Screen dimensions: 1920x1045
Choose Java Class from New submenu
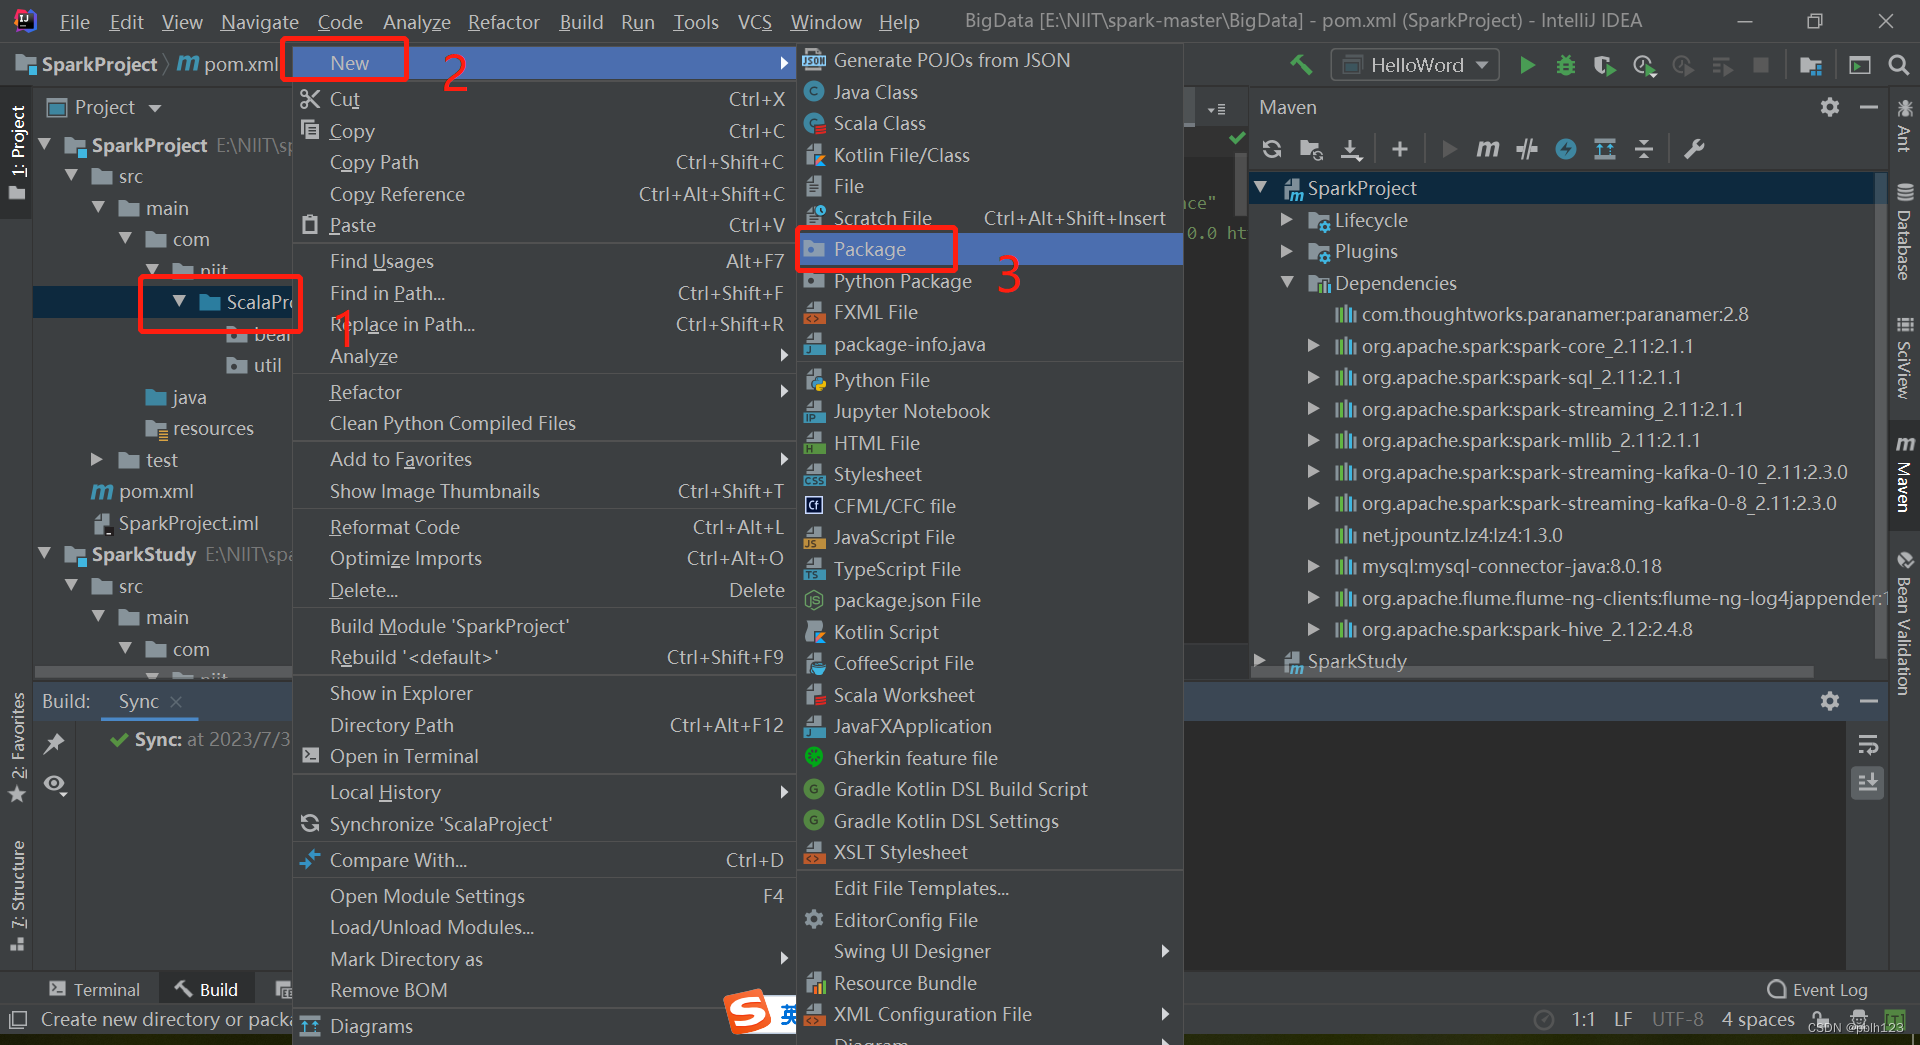click(x=990, y=92)
